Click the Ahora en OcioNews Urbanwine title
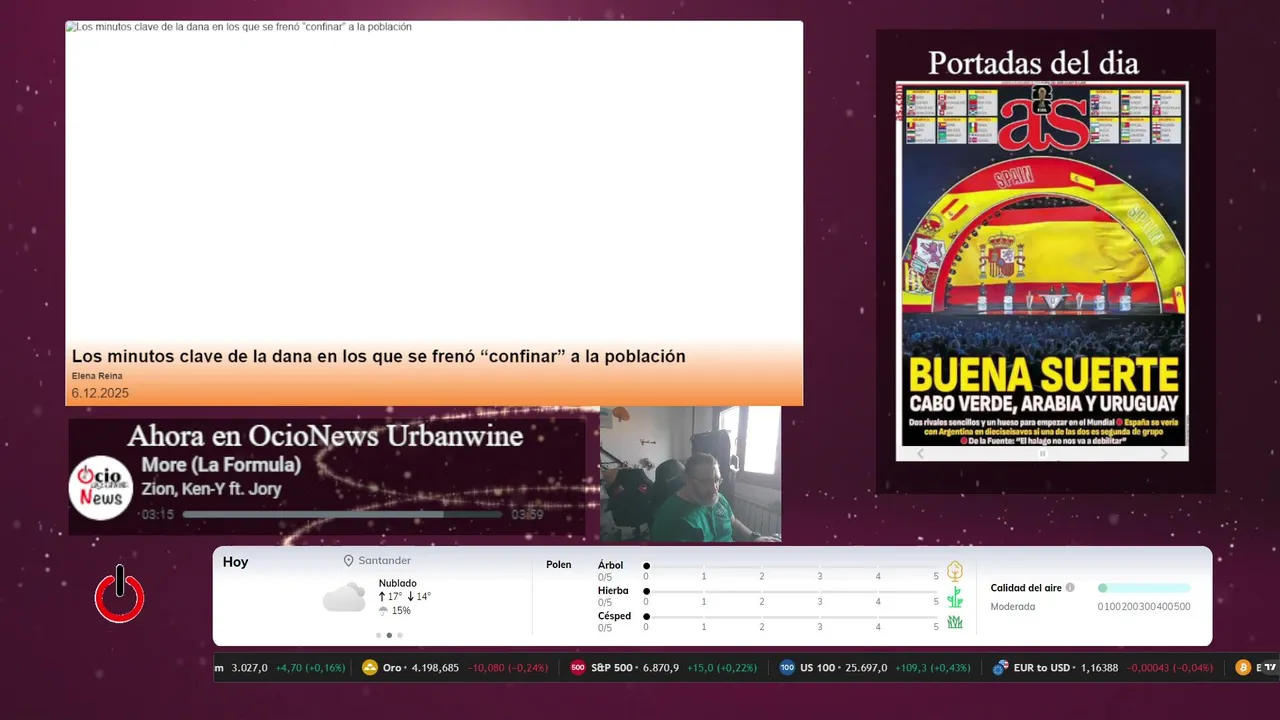1280x720 pixels. tap(325, 436)
